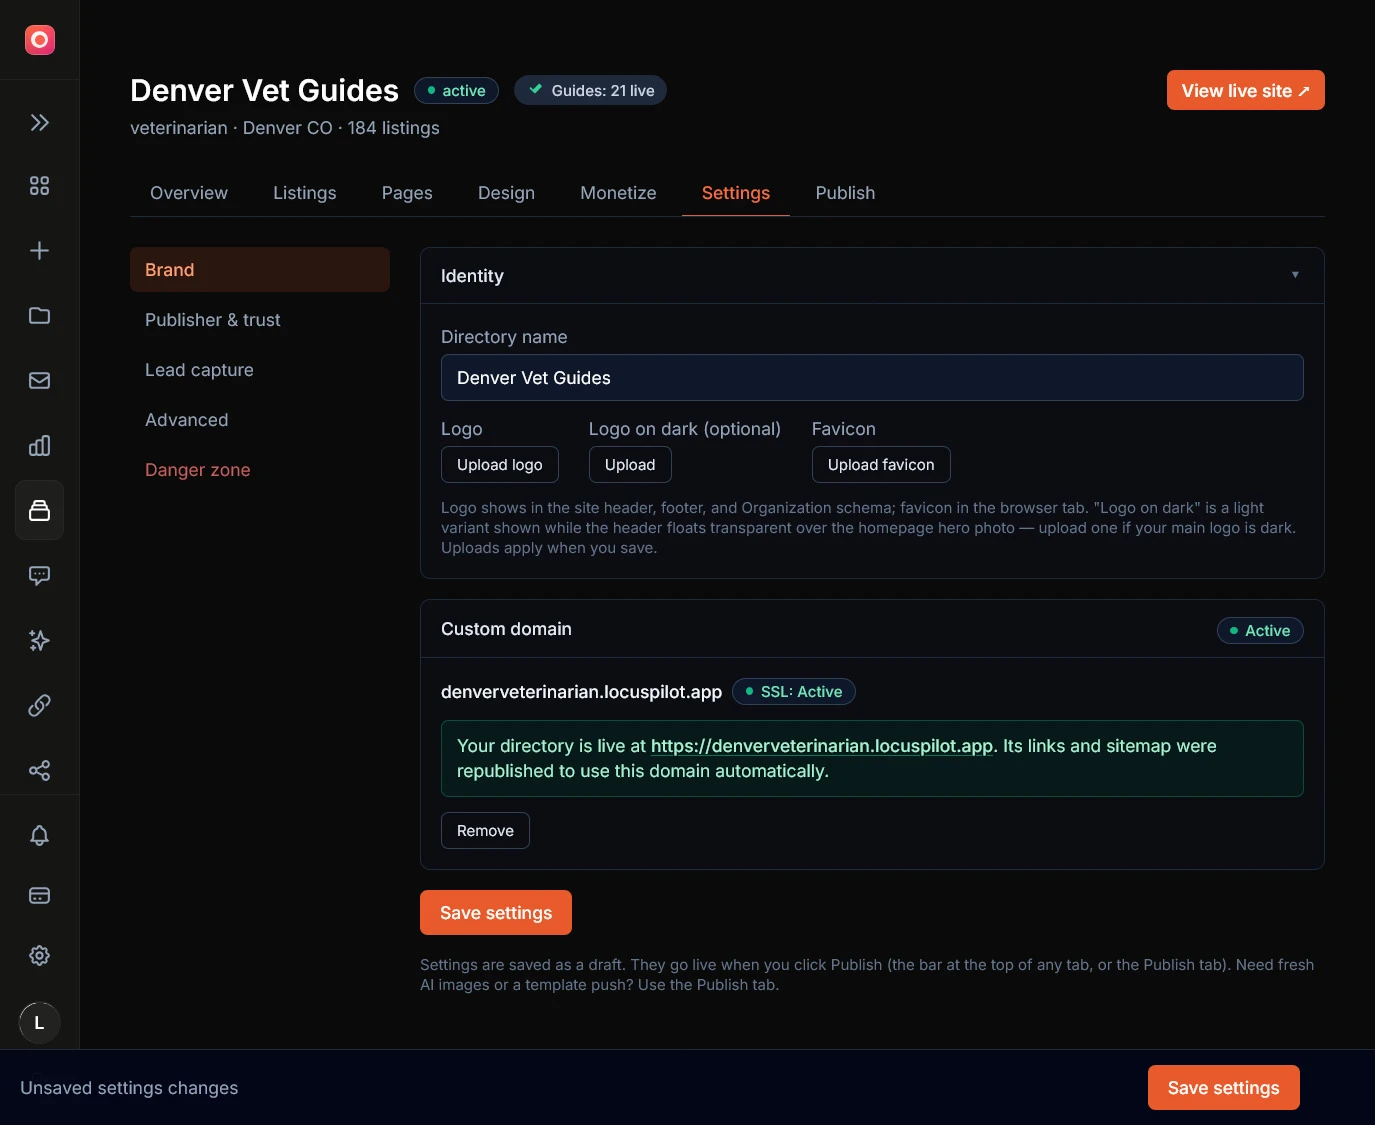This screenshot has width=1375, height=1125.
Task: Click the View live site button
Action: click(x=1245, y=90)
